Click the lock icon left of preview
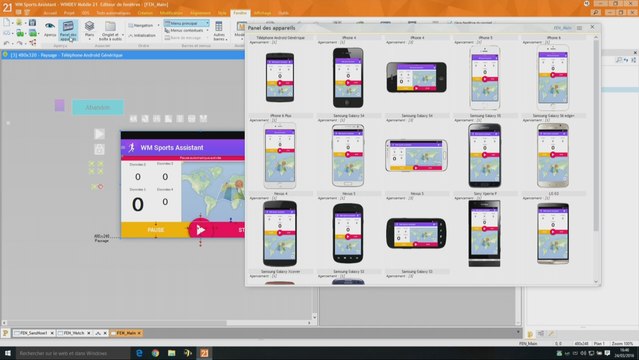 tap(99, 149)
